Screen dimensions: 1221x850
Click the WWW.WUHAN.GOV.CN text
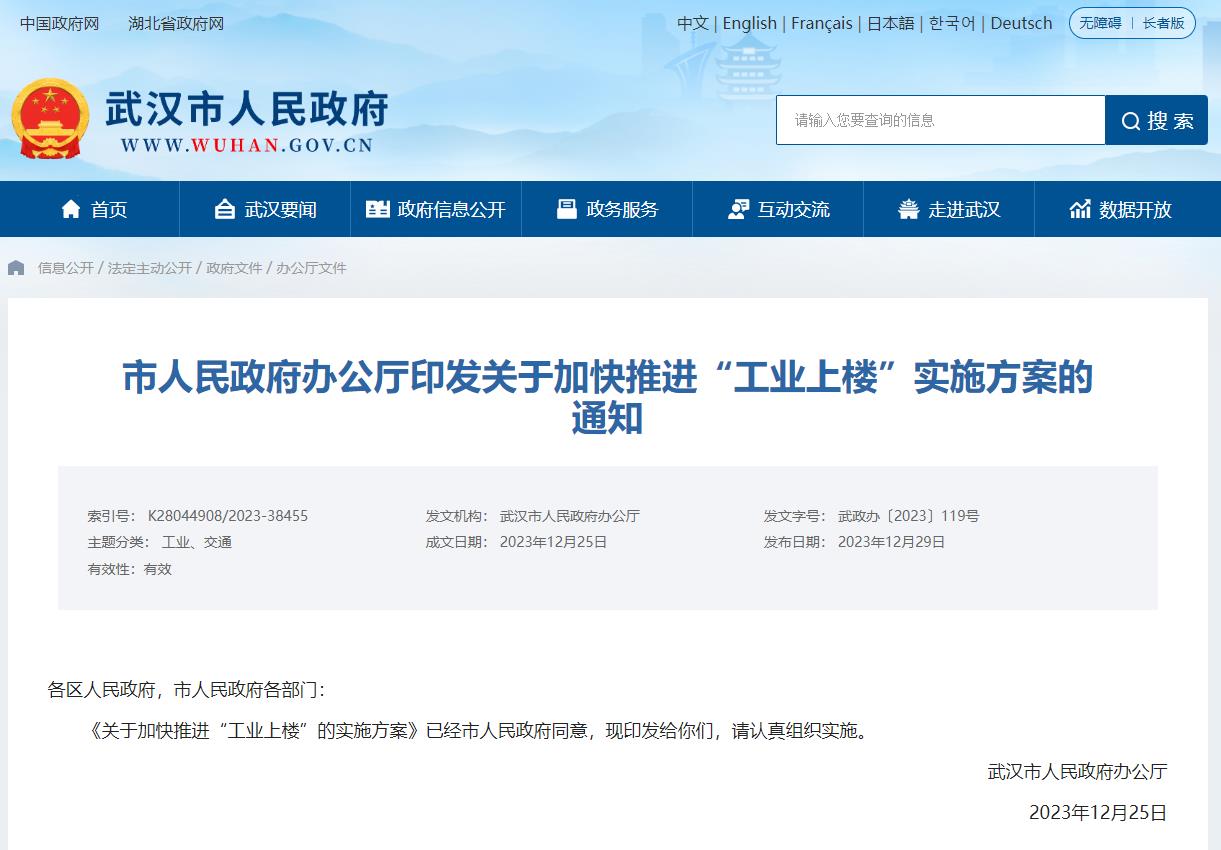[246, 145]
